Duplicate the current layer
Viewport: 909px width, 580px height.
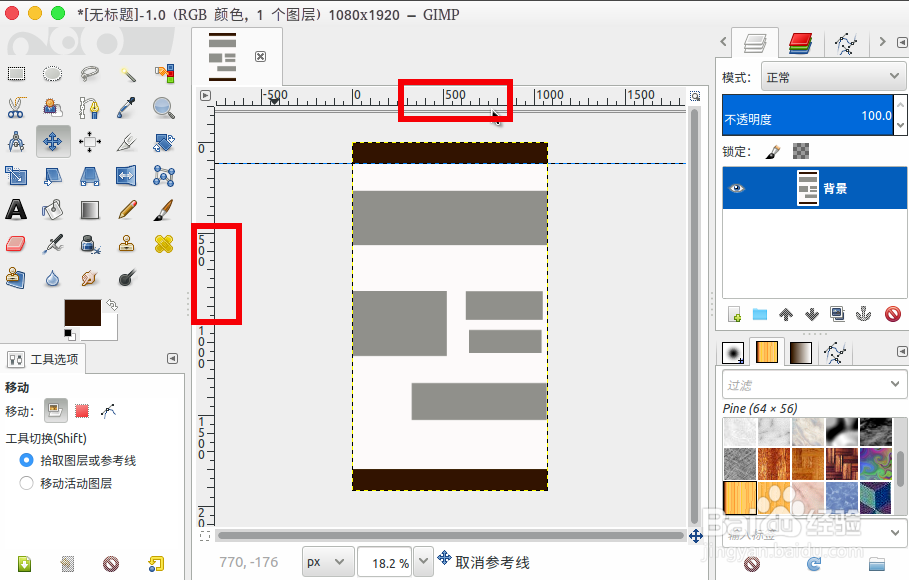[837, 314]
